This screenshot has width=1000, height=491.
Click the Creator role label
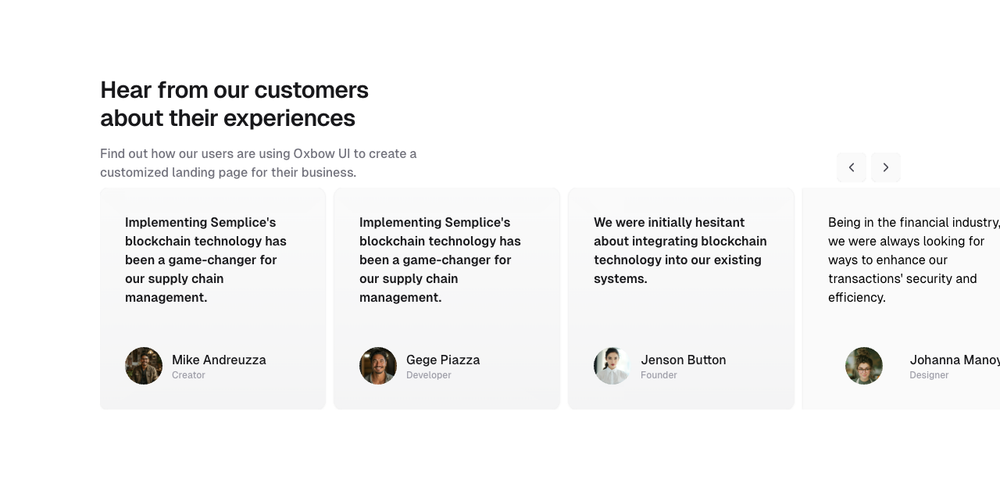(x=188, y=376)
